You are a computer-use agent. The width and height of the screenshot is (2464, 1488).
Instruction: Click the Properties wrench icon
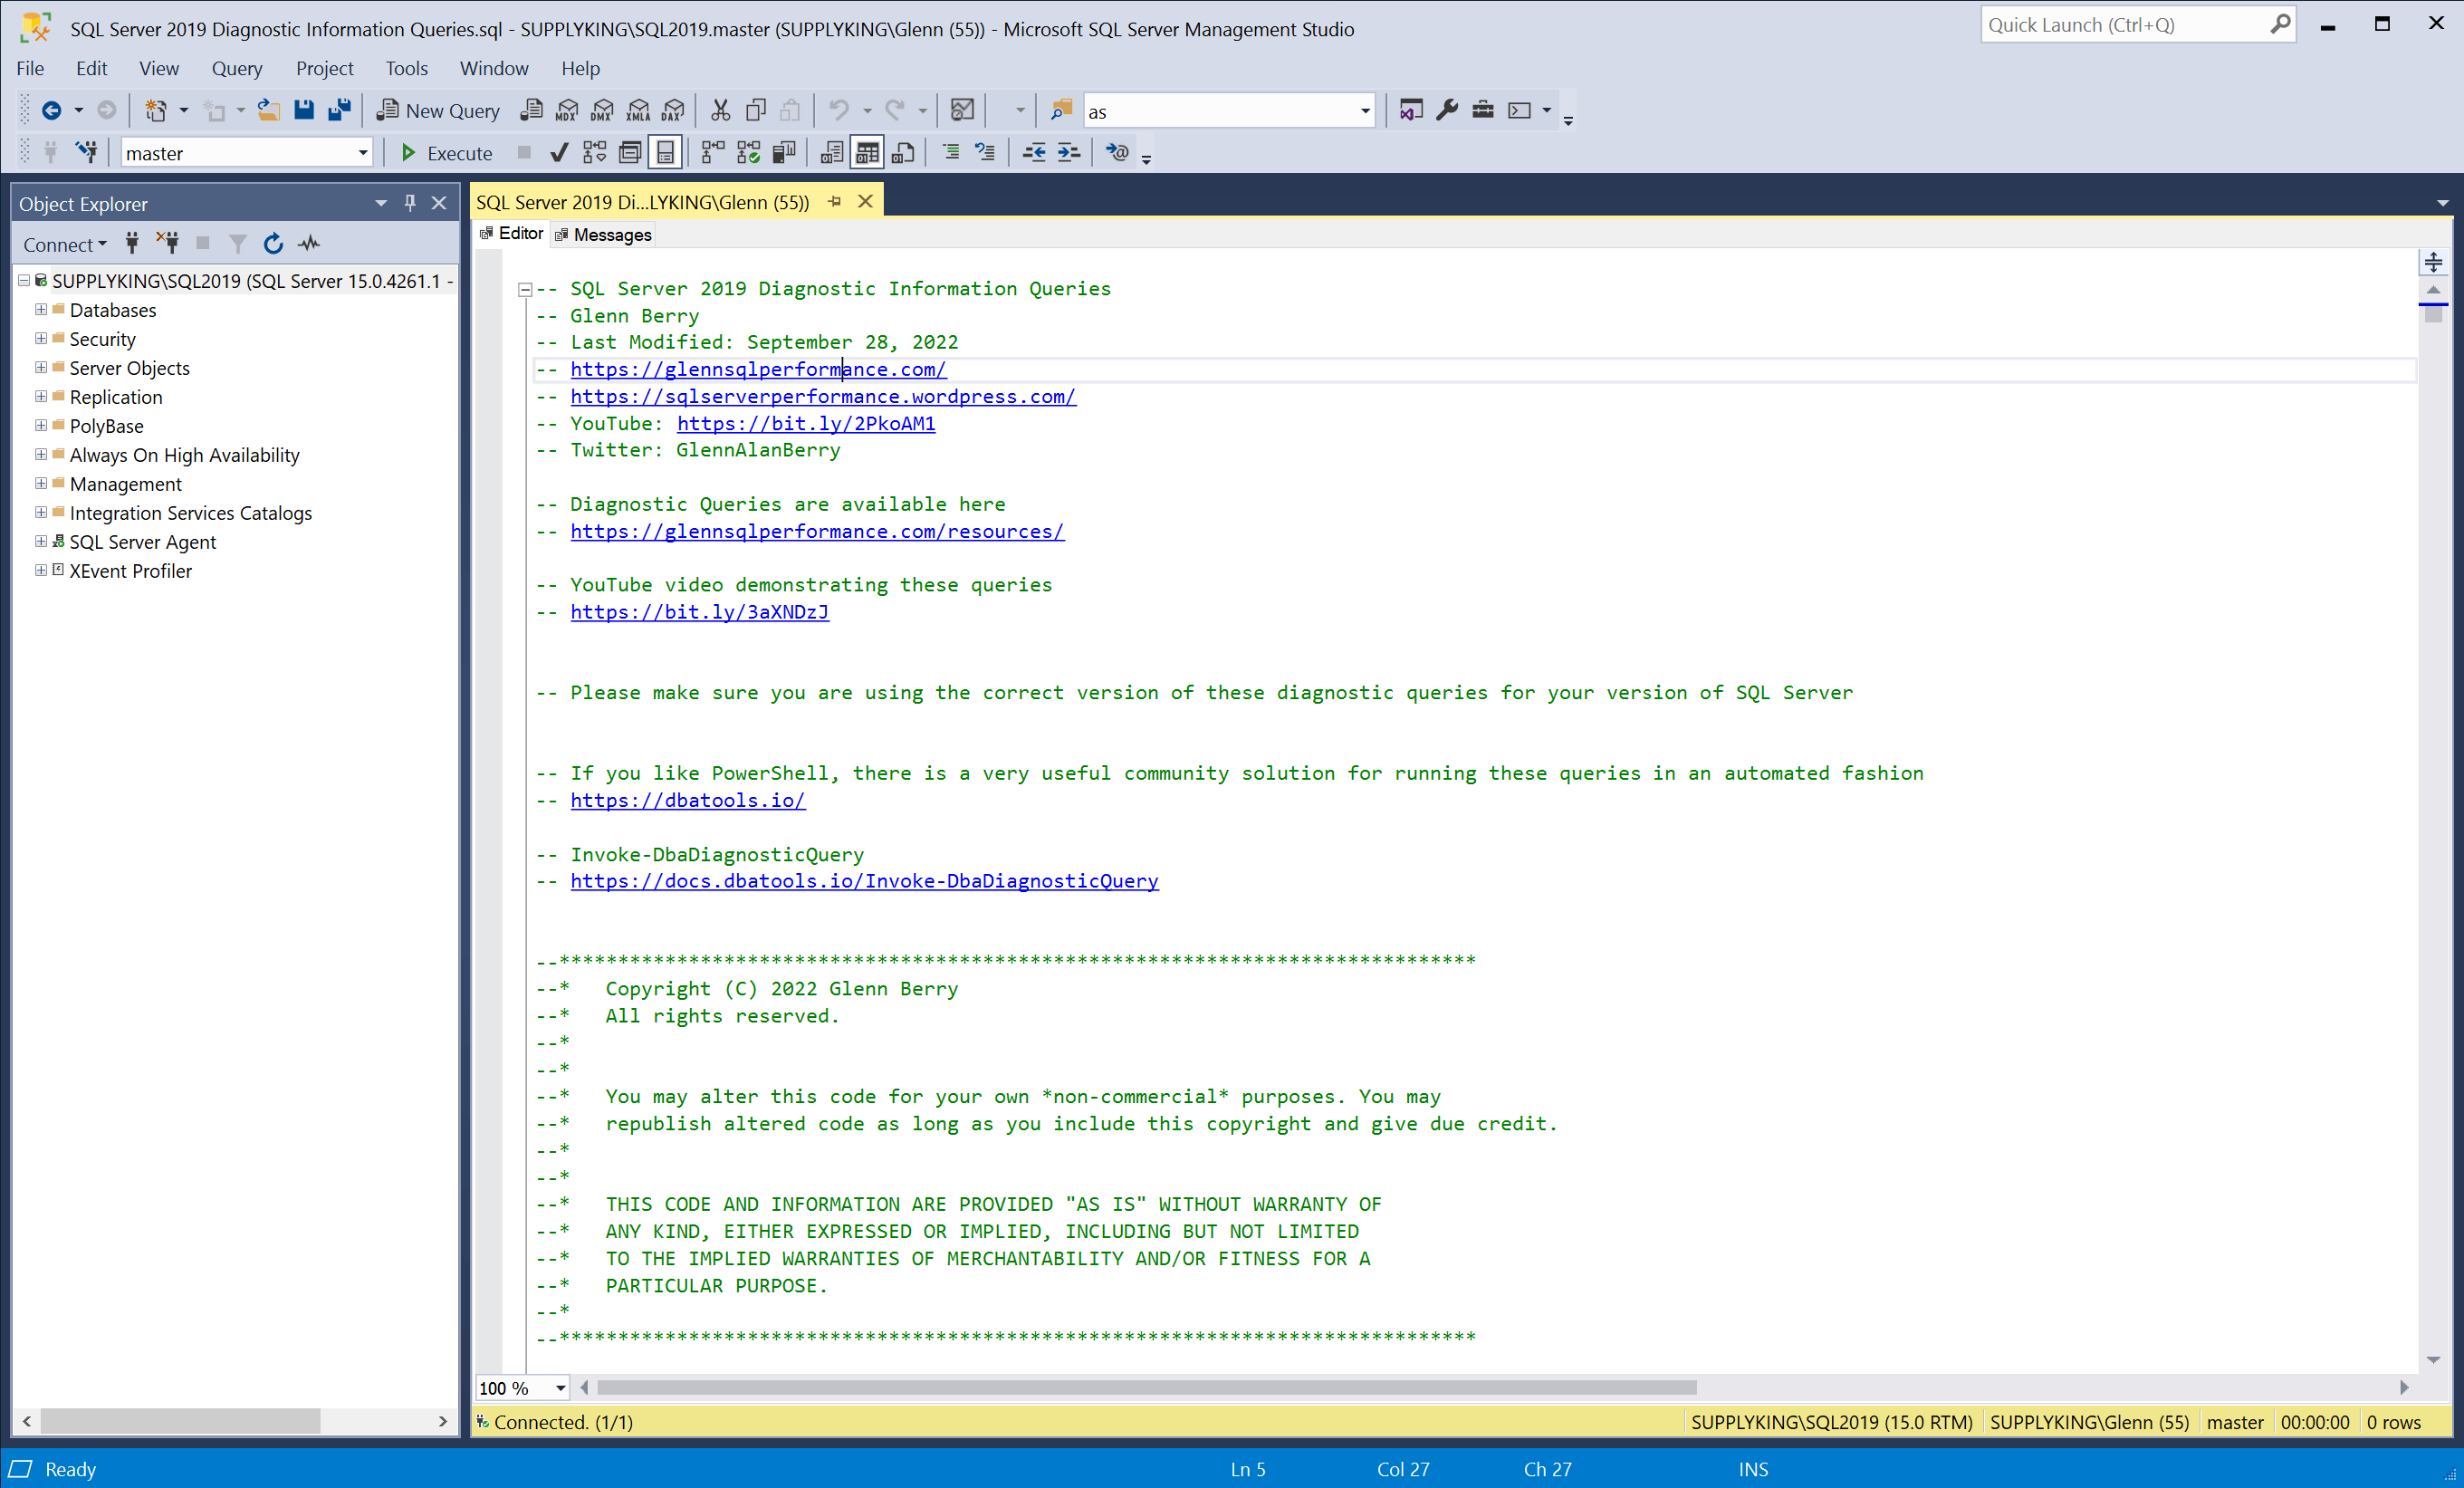pyautogui.click(x=1447, y=110)
